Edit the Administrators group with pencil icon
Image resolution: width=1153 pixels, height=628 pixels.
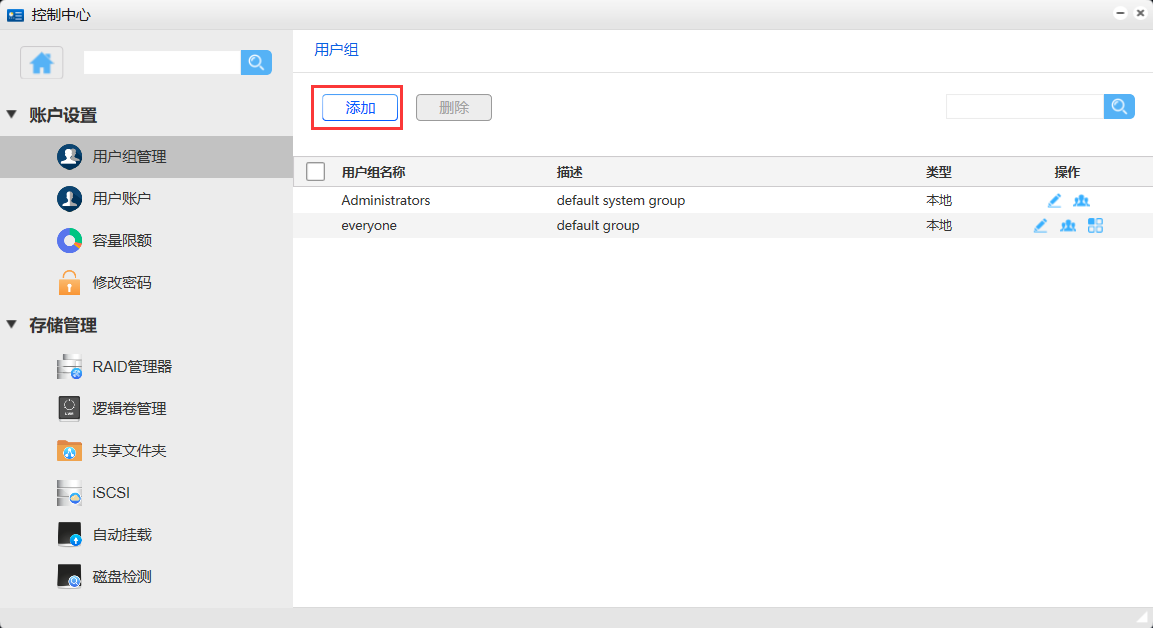(x=1054, y=201)
